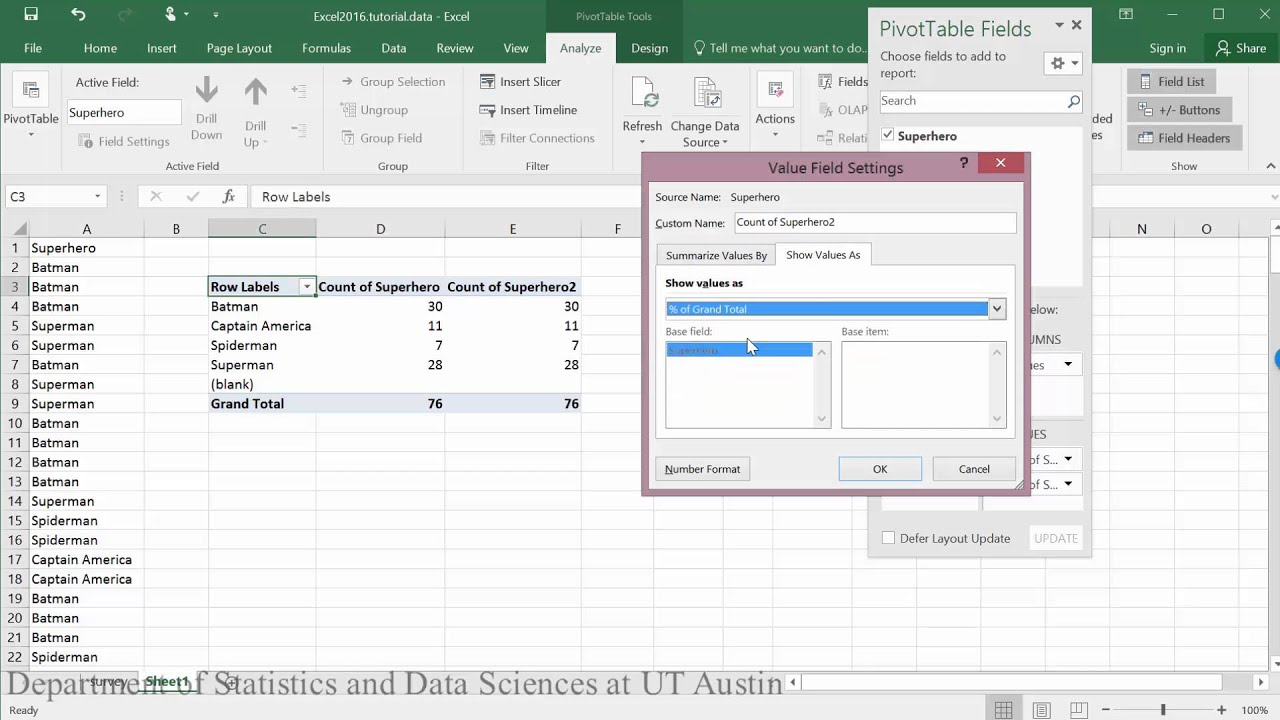Image resolution: width=1280 pixels, height=720 pixels.
Task: Click in the Custom Name field
Action: coord(875,222)
